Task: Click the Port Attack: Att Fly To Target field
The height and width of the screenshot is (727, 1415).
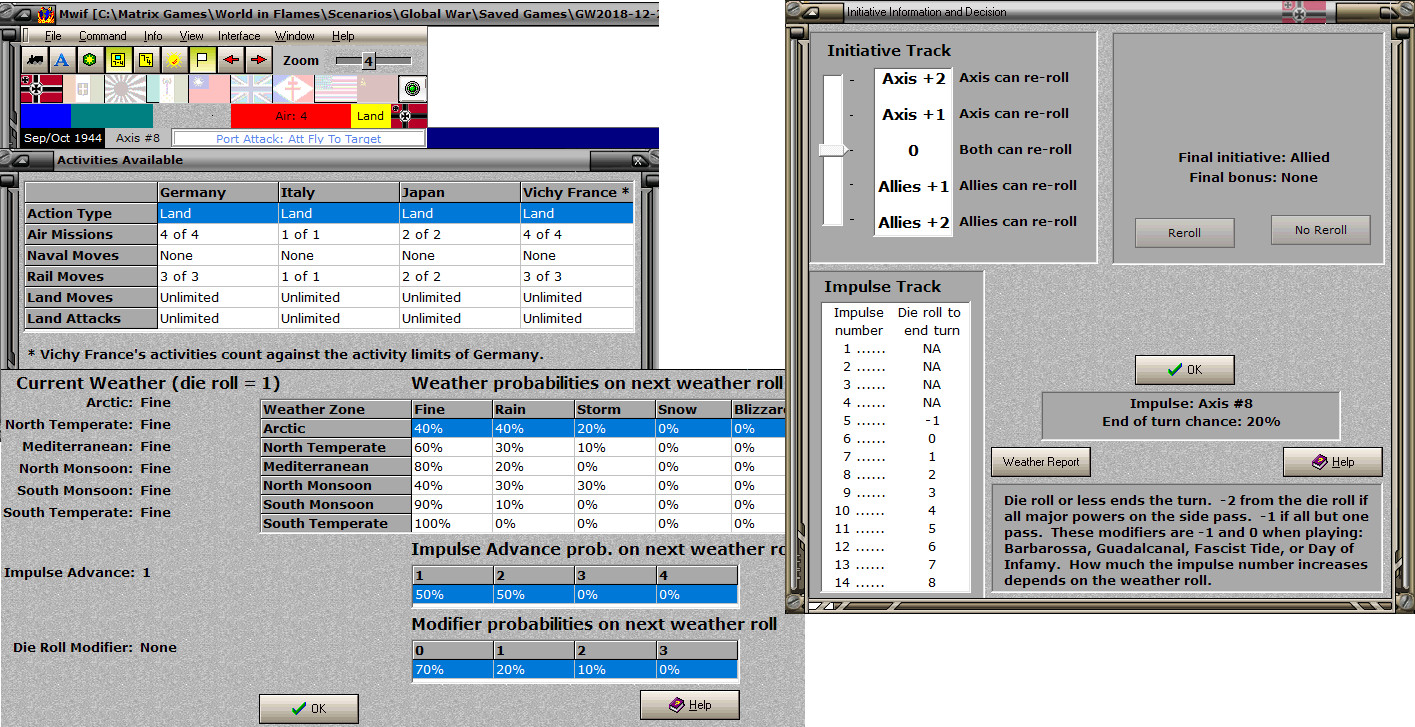Action: [x=299, y=139]
